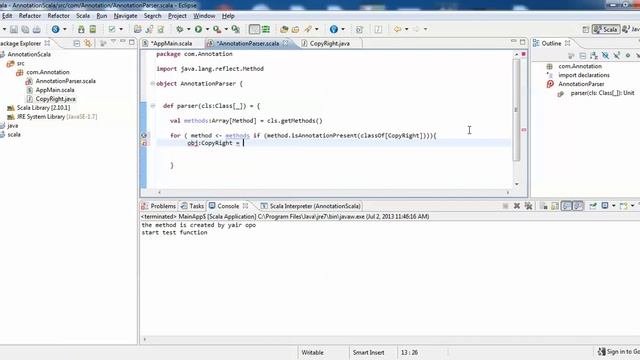Click the green Run button icon
The width and height of the screenshot is (640, 360).
(198, 29)
